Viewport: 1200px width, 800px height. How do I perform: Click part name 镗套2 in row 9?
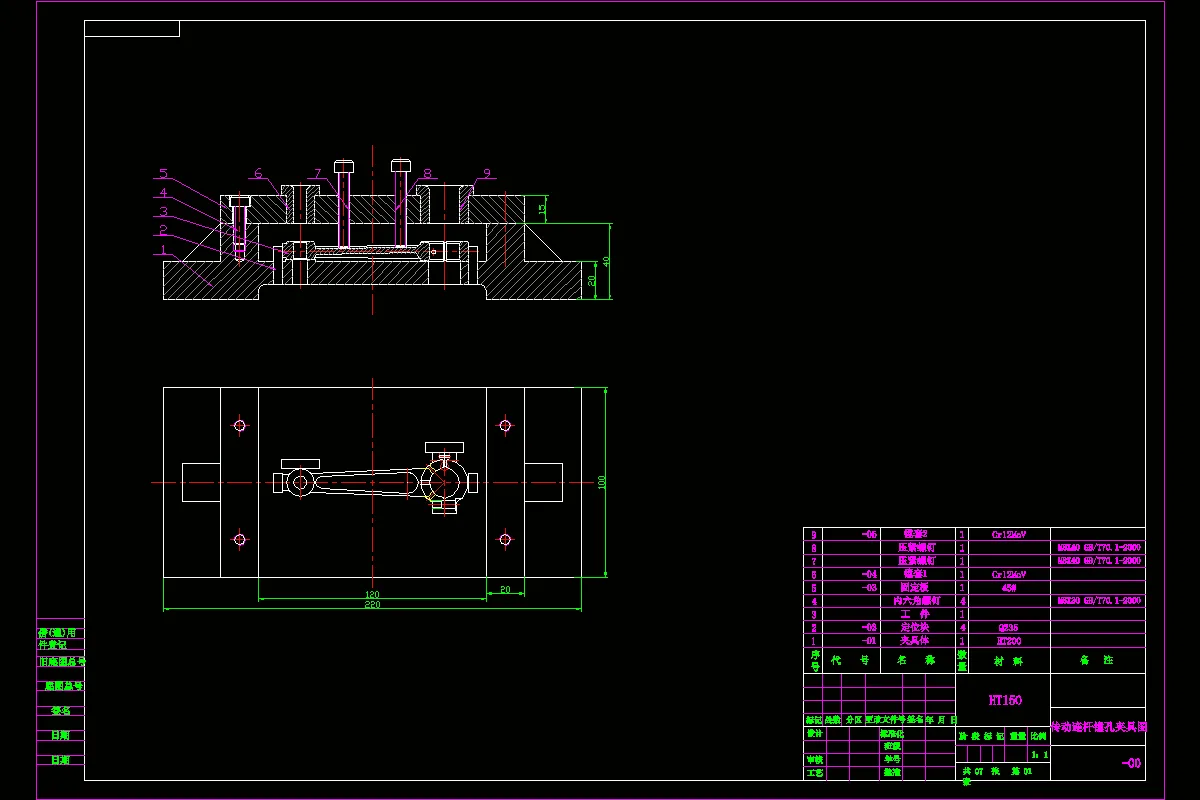(x=915, y=535)
